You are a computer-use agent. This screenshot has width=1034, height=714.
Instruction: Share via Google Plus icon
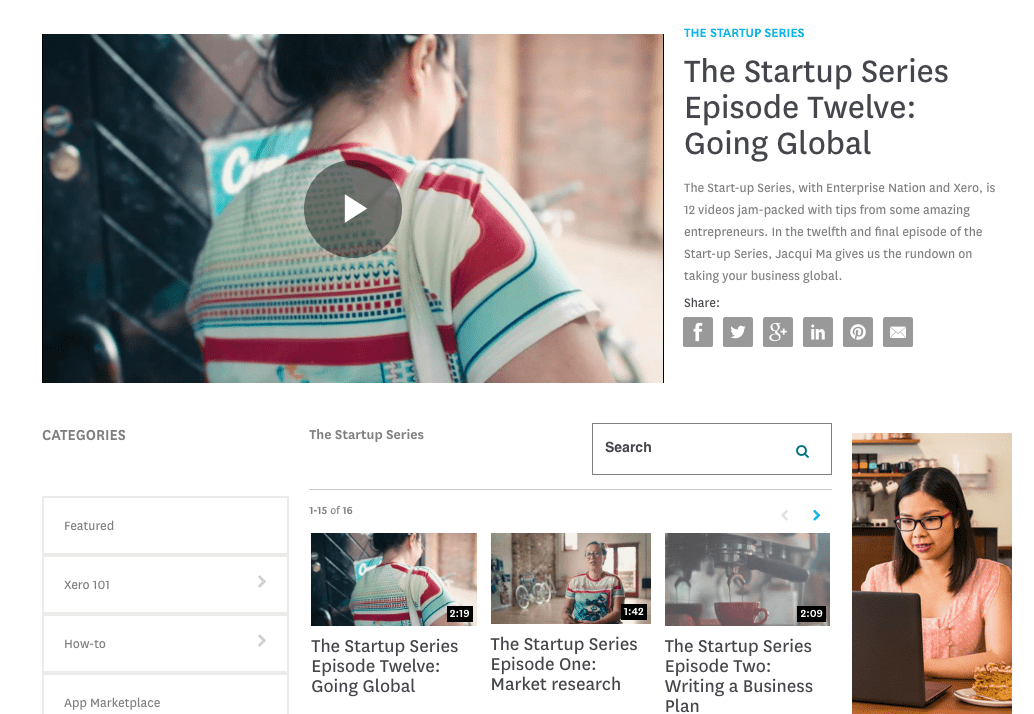778,332
